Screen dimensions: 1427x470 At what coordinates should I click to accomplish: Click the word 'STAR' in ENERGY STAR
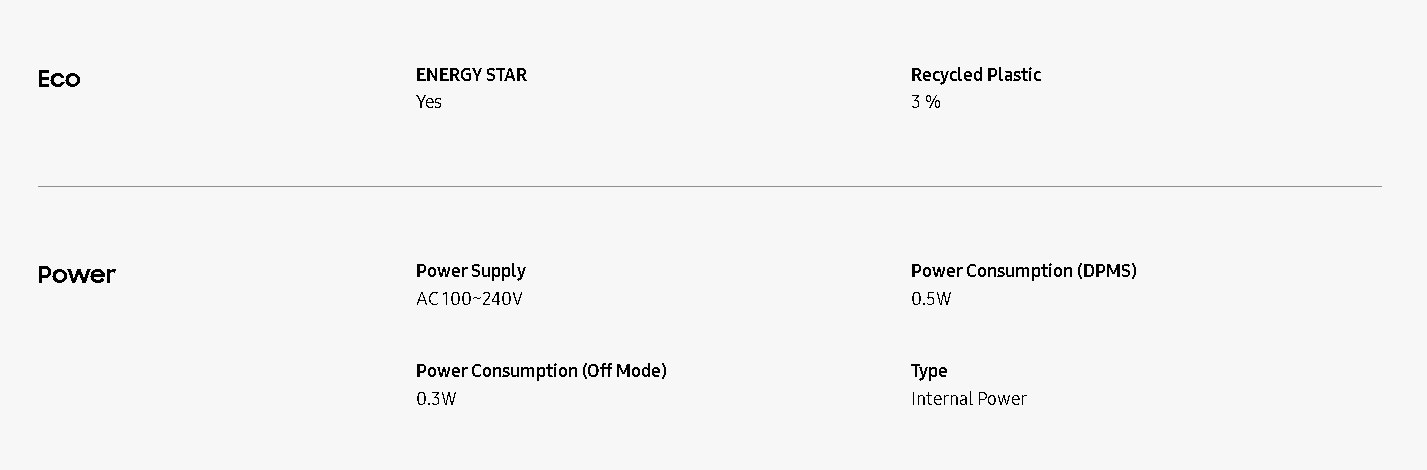click(505, 75)
